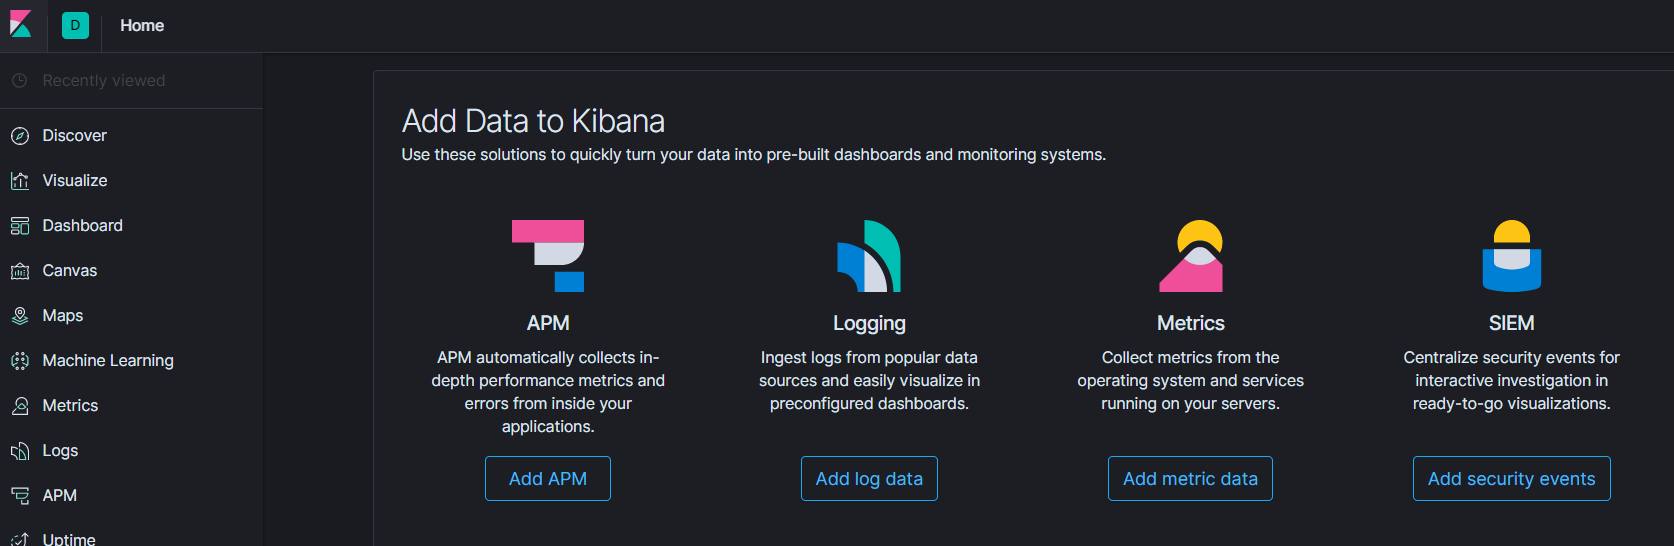
Task: Click the large SIEM logo graphic
Action: click(x=1512, y=256)
